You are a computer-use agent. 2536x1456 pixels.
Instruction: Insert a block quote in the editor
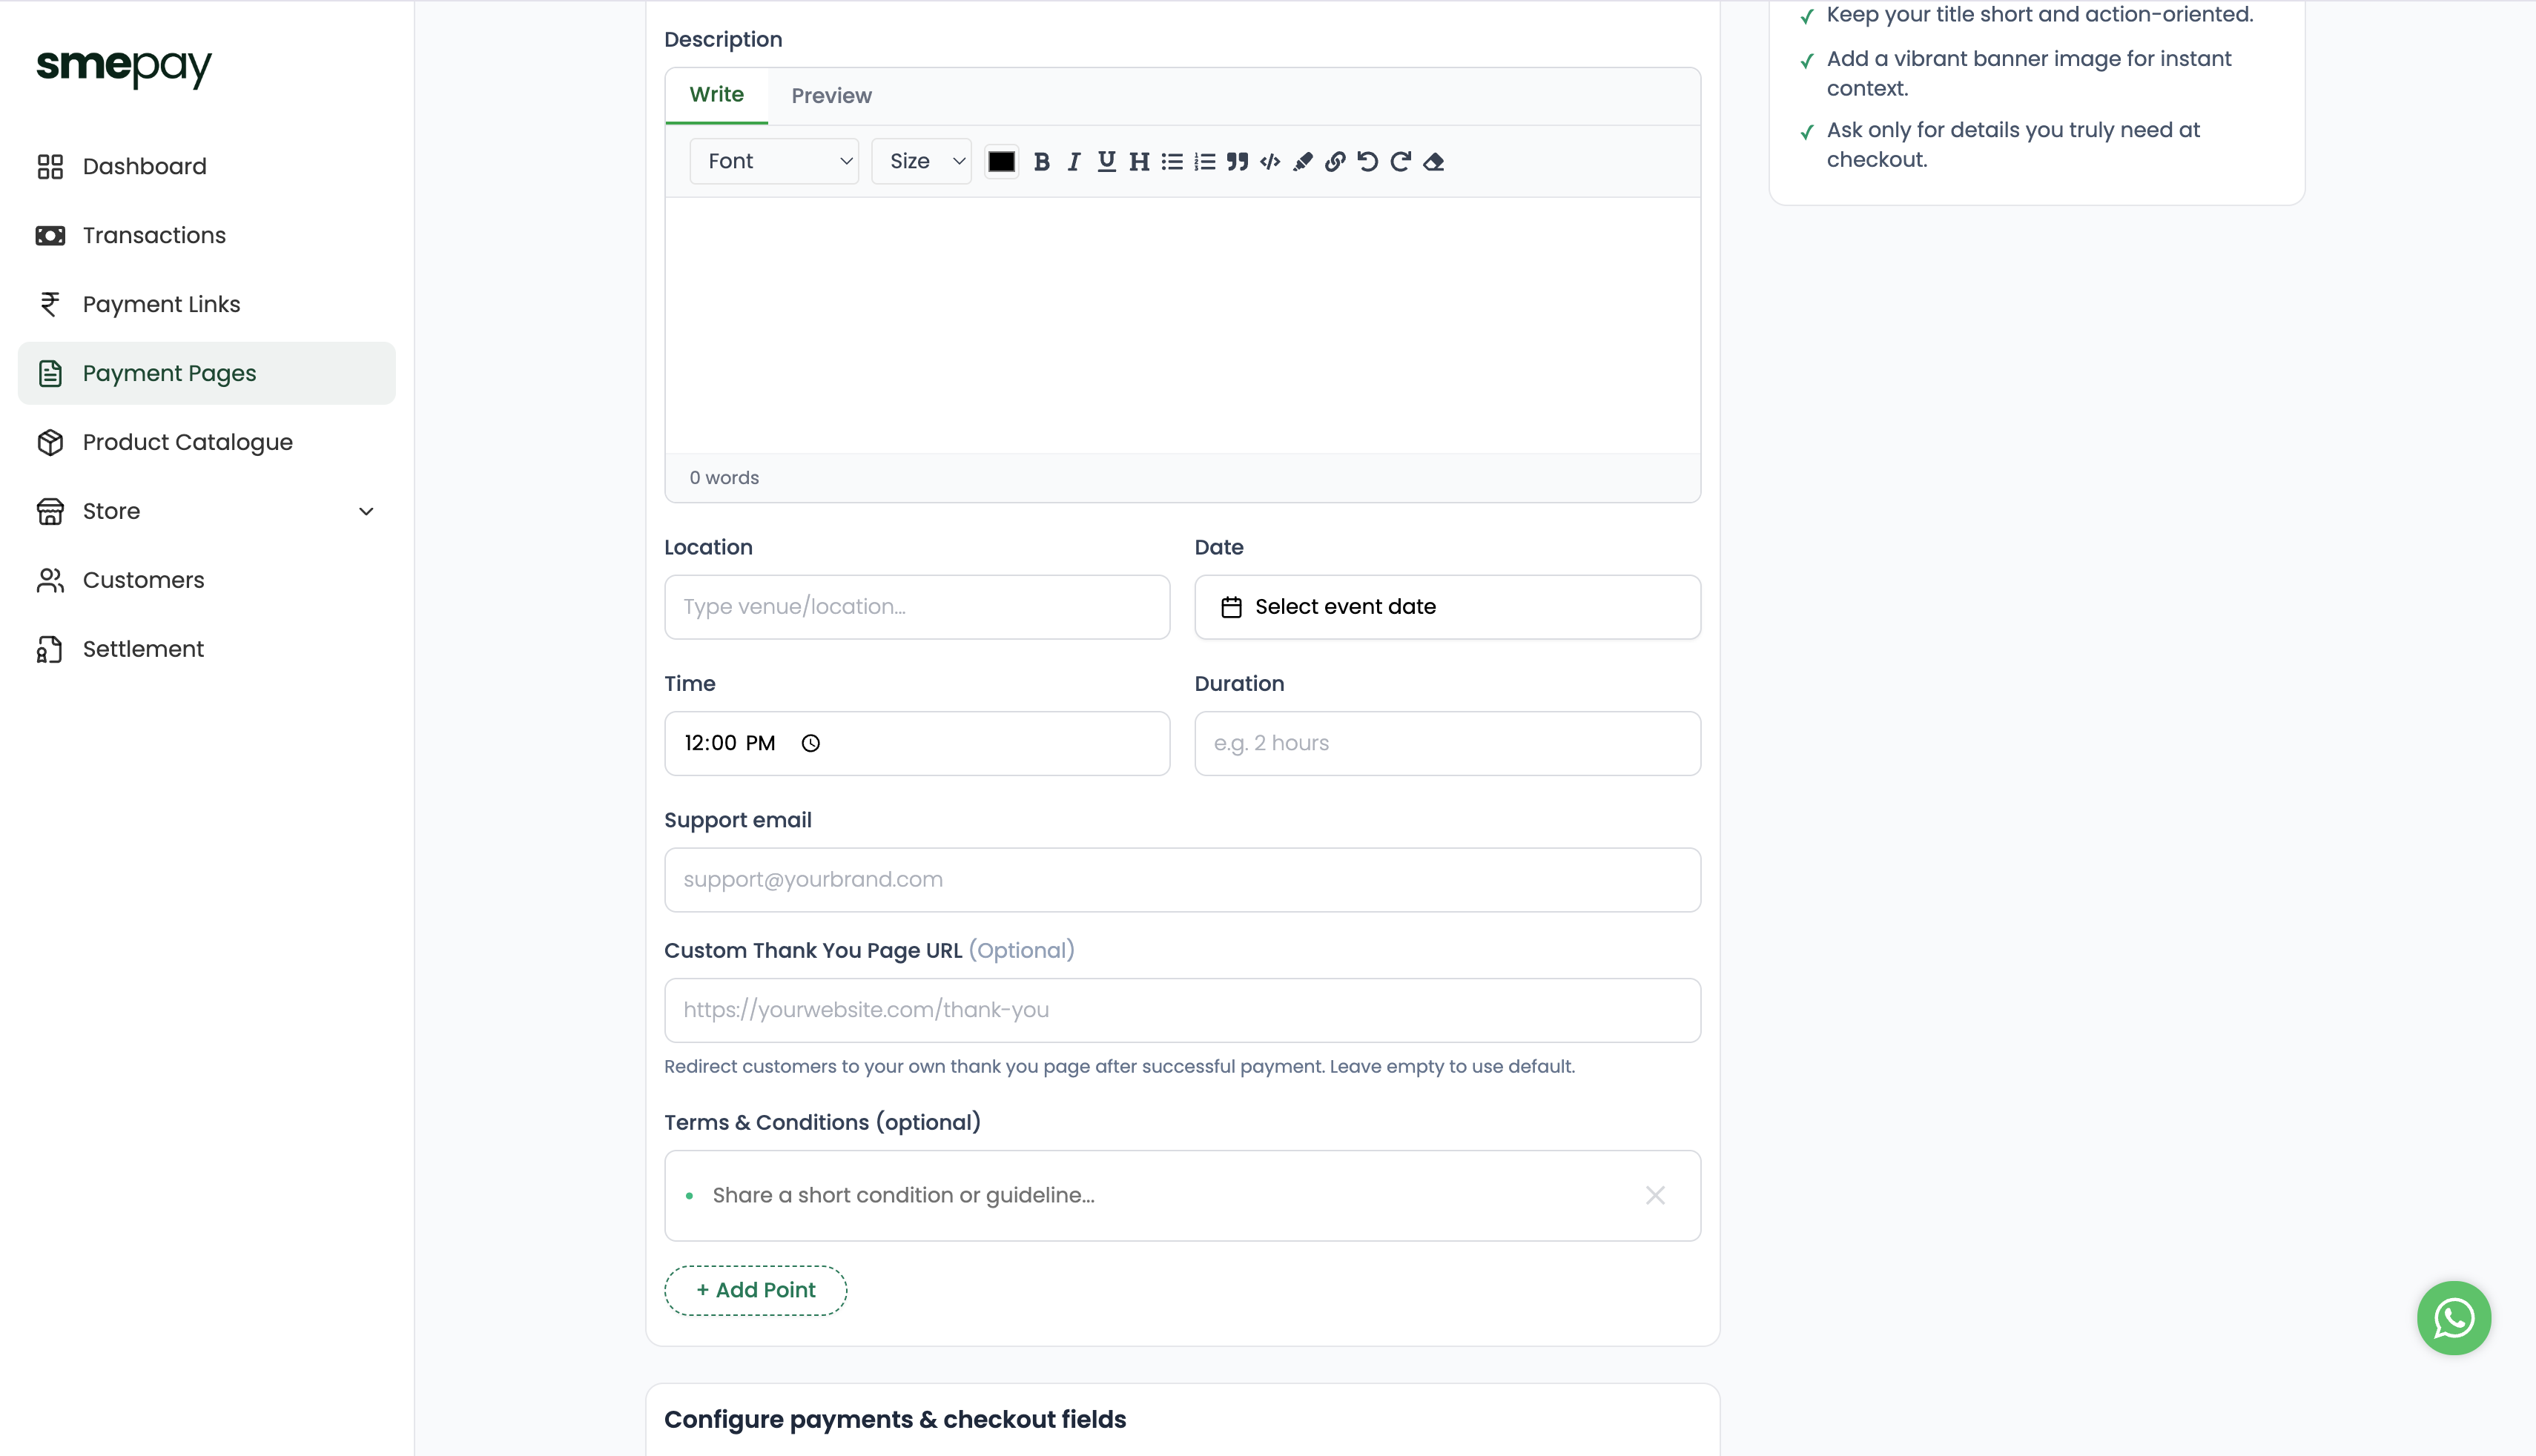click(1237, 161)
